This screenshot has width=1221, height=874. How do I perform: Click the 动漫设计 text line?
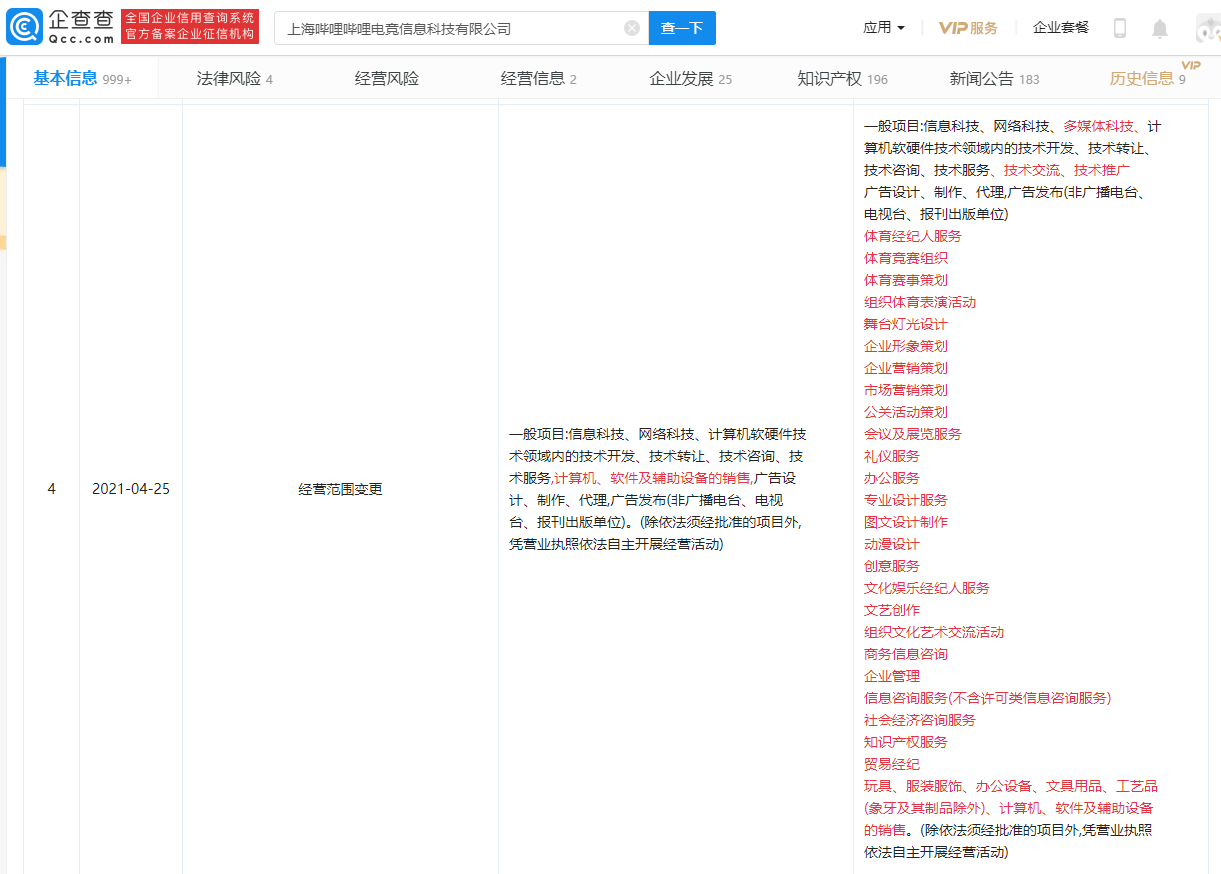(892, 544)
